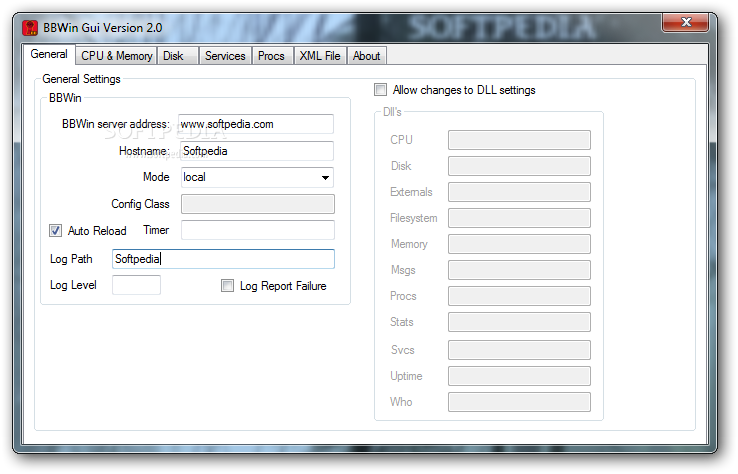Expand the Mode dropdown arrow
The image size is (738, 474).
325,177
